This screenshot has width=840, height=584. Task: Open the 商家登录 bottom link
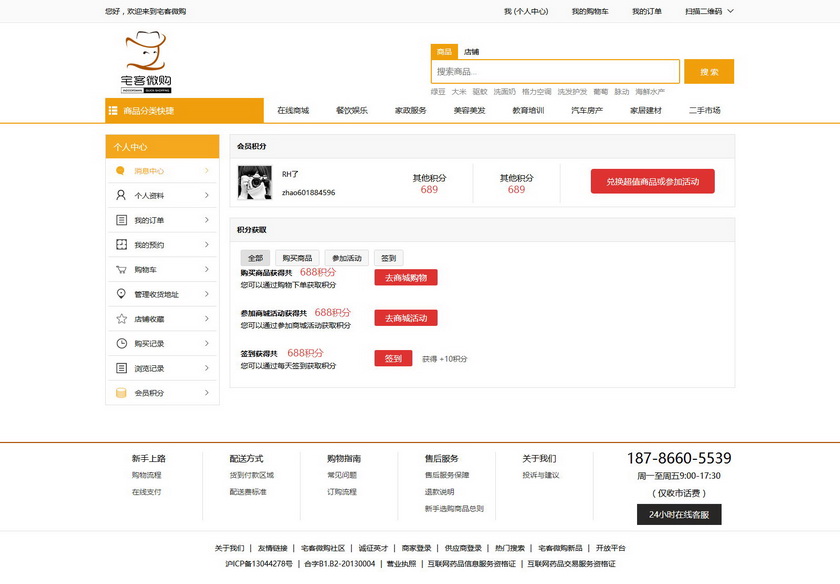click(416, 548)
